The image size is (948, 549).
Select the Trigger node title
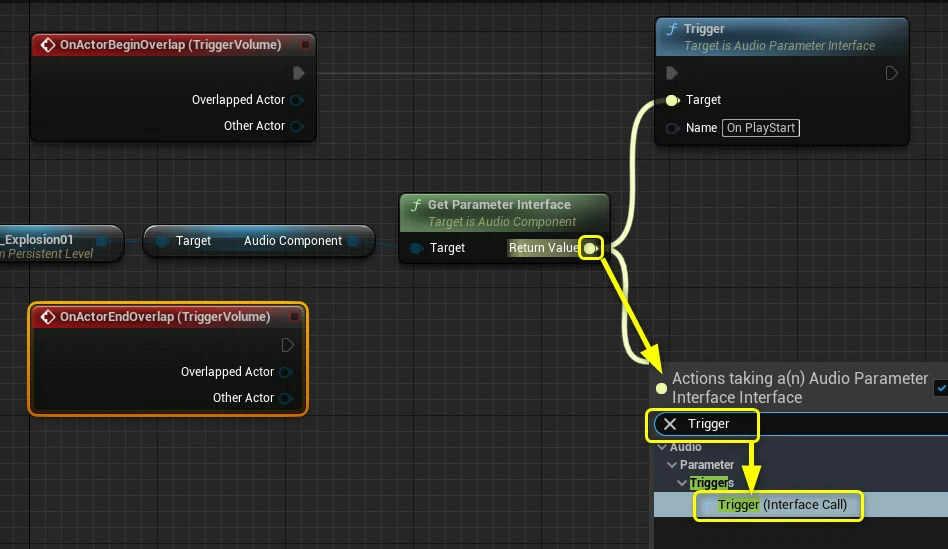704,29
